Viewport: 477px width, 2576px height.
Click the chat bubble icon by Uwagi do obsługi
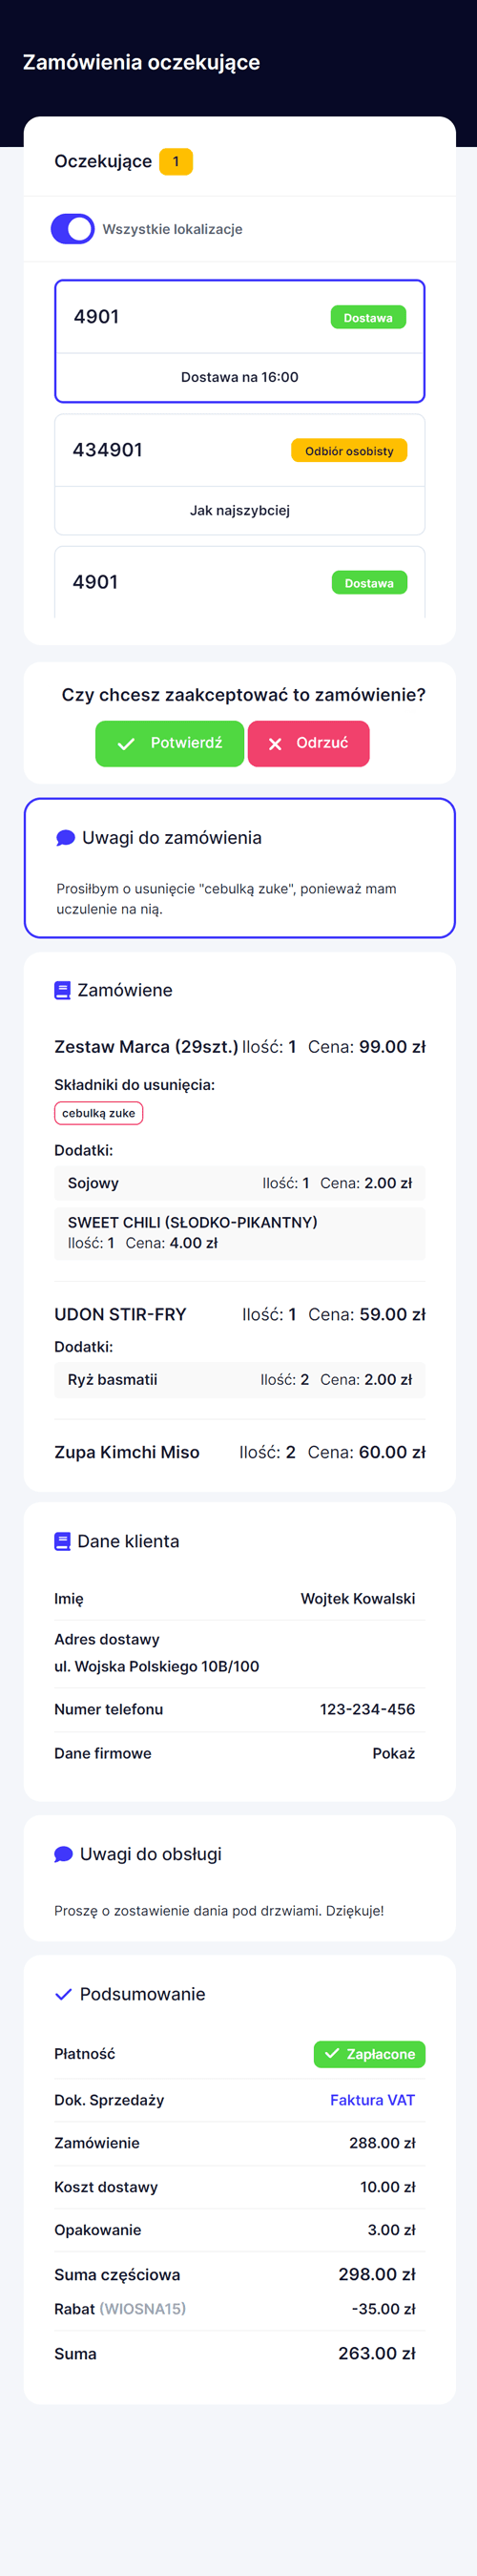[x=63, y=1854]
